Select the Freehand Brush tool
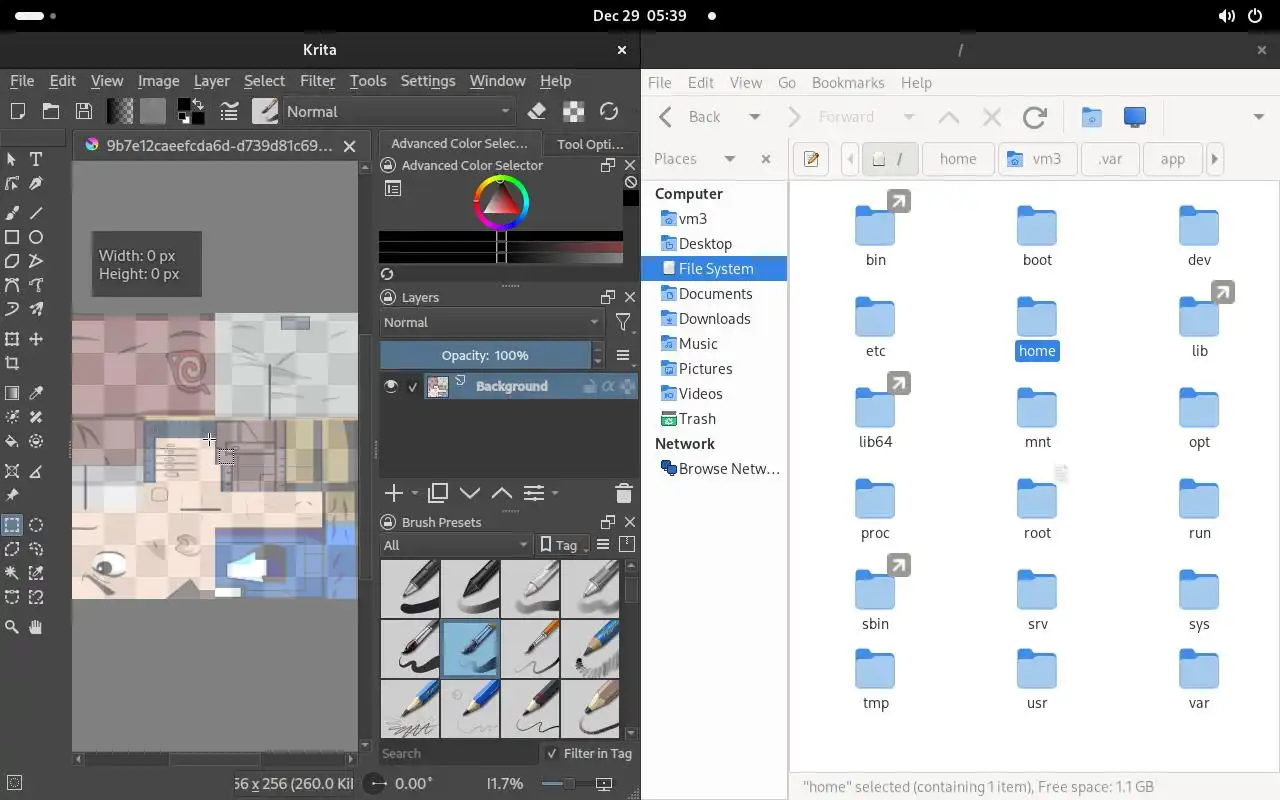Image resolution: width=1280 pixels, height=800 pixels. pos(12,213)
